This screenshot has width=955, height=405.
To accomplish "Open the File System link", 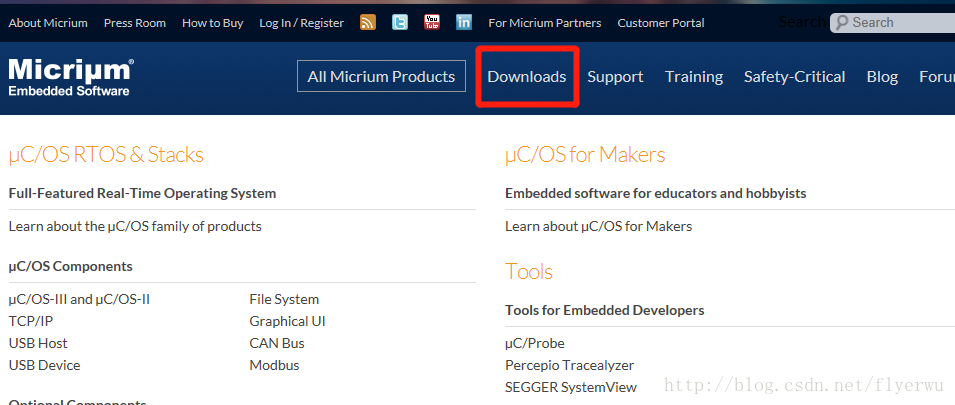I will click(284, 299).
